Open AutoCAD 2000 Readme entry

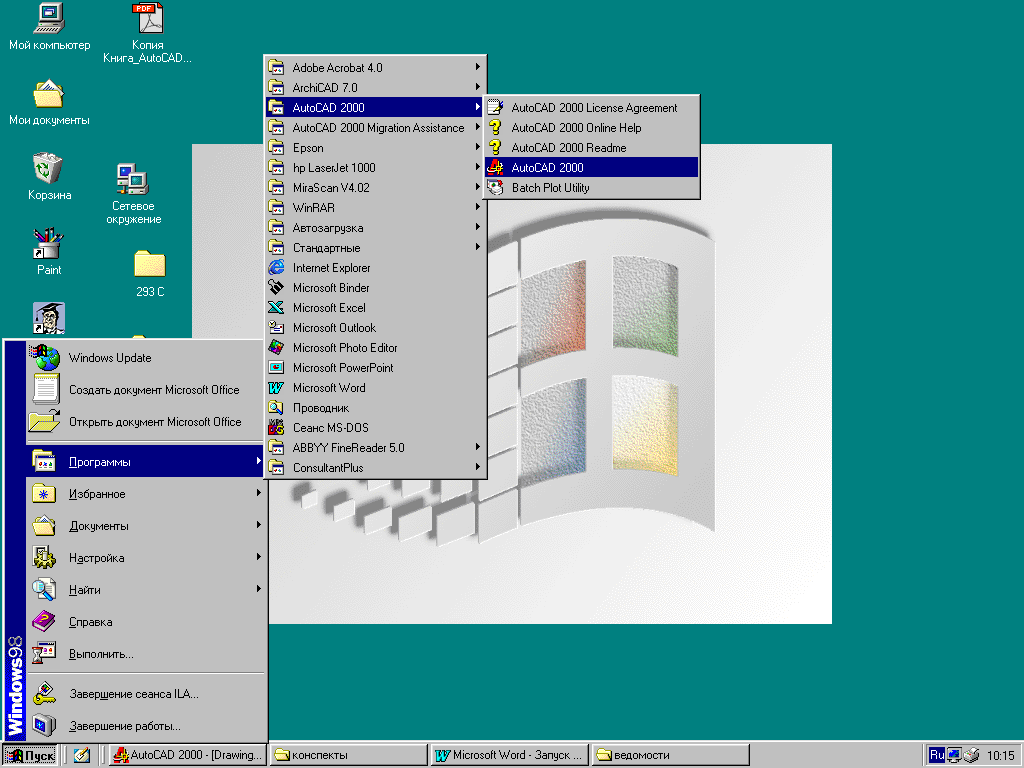[x=592, y=148]
